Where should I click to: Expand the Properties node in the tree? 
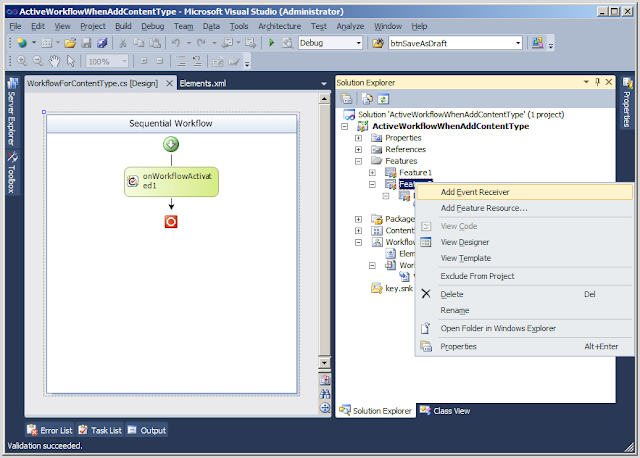coord(358,138)
